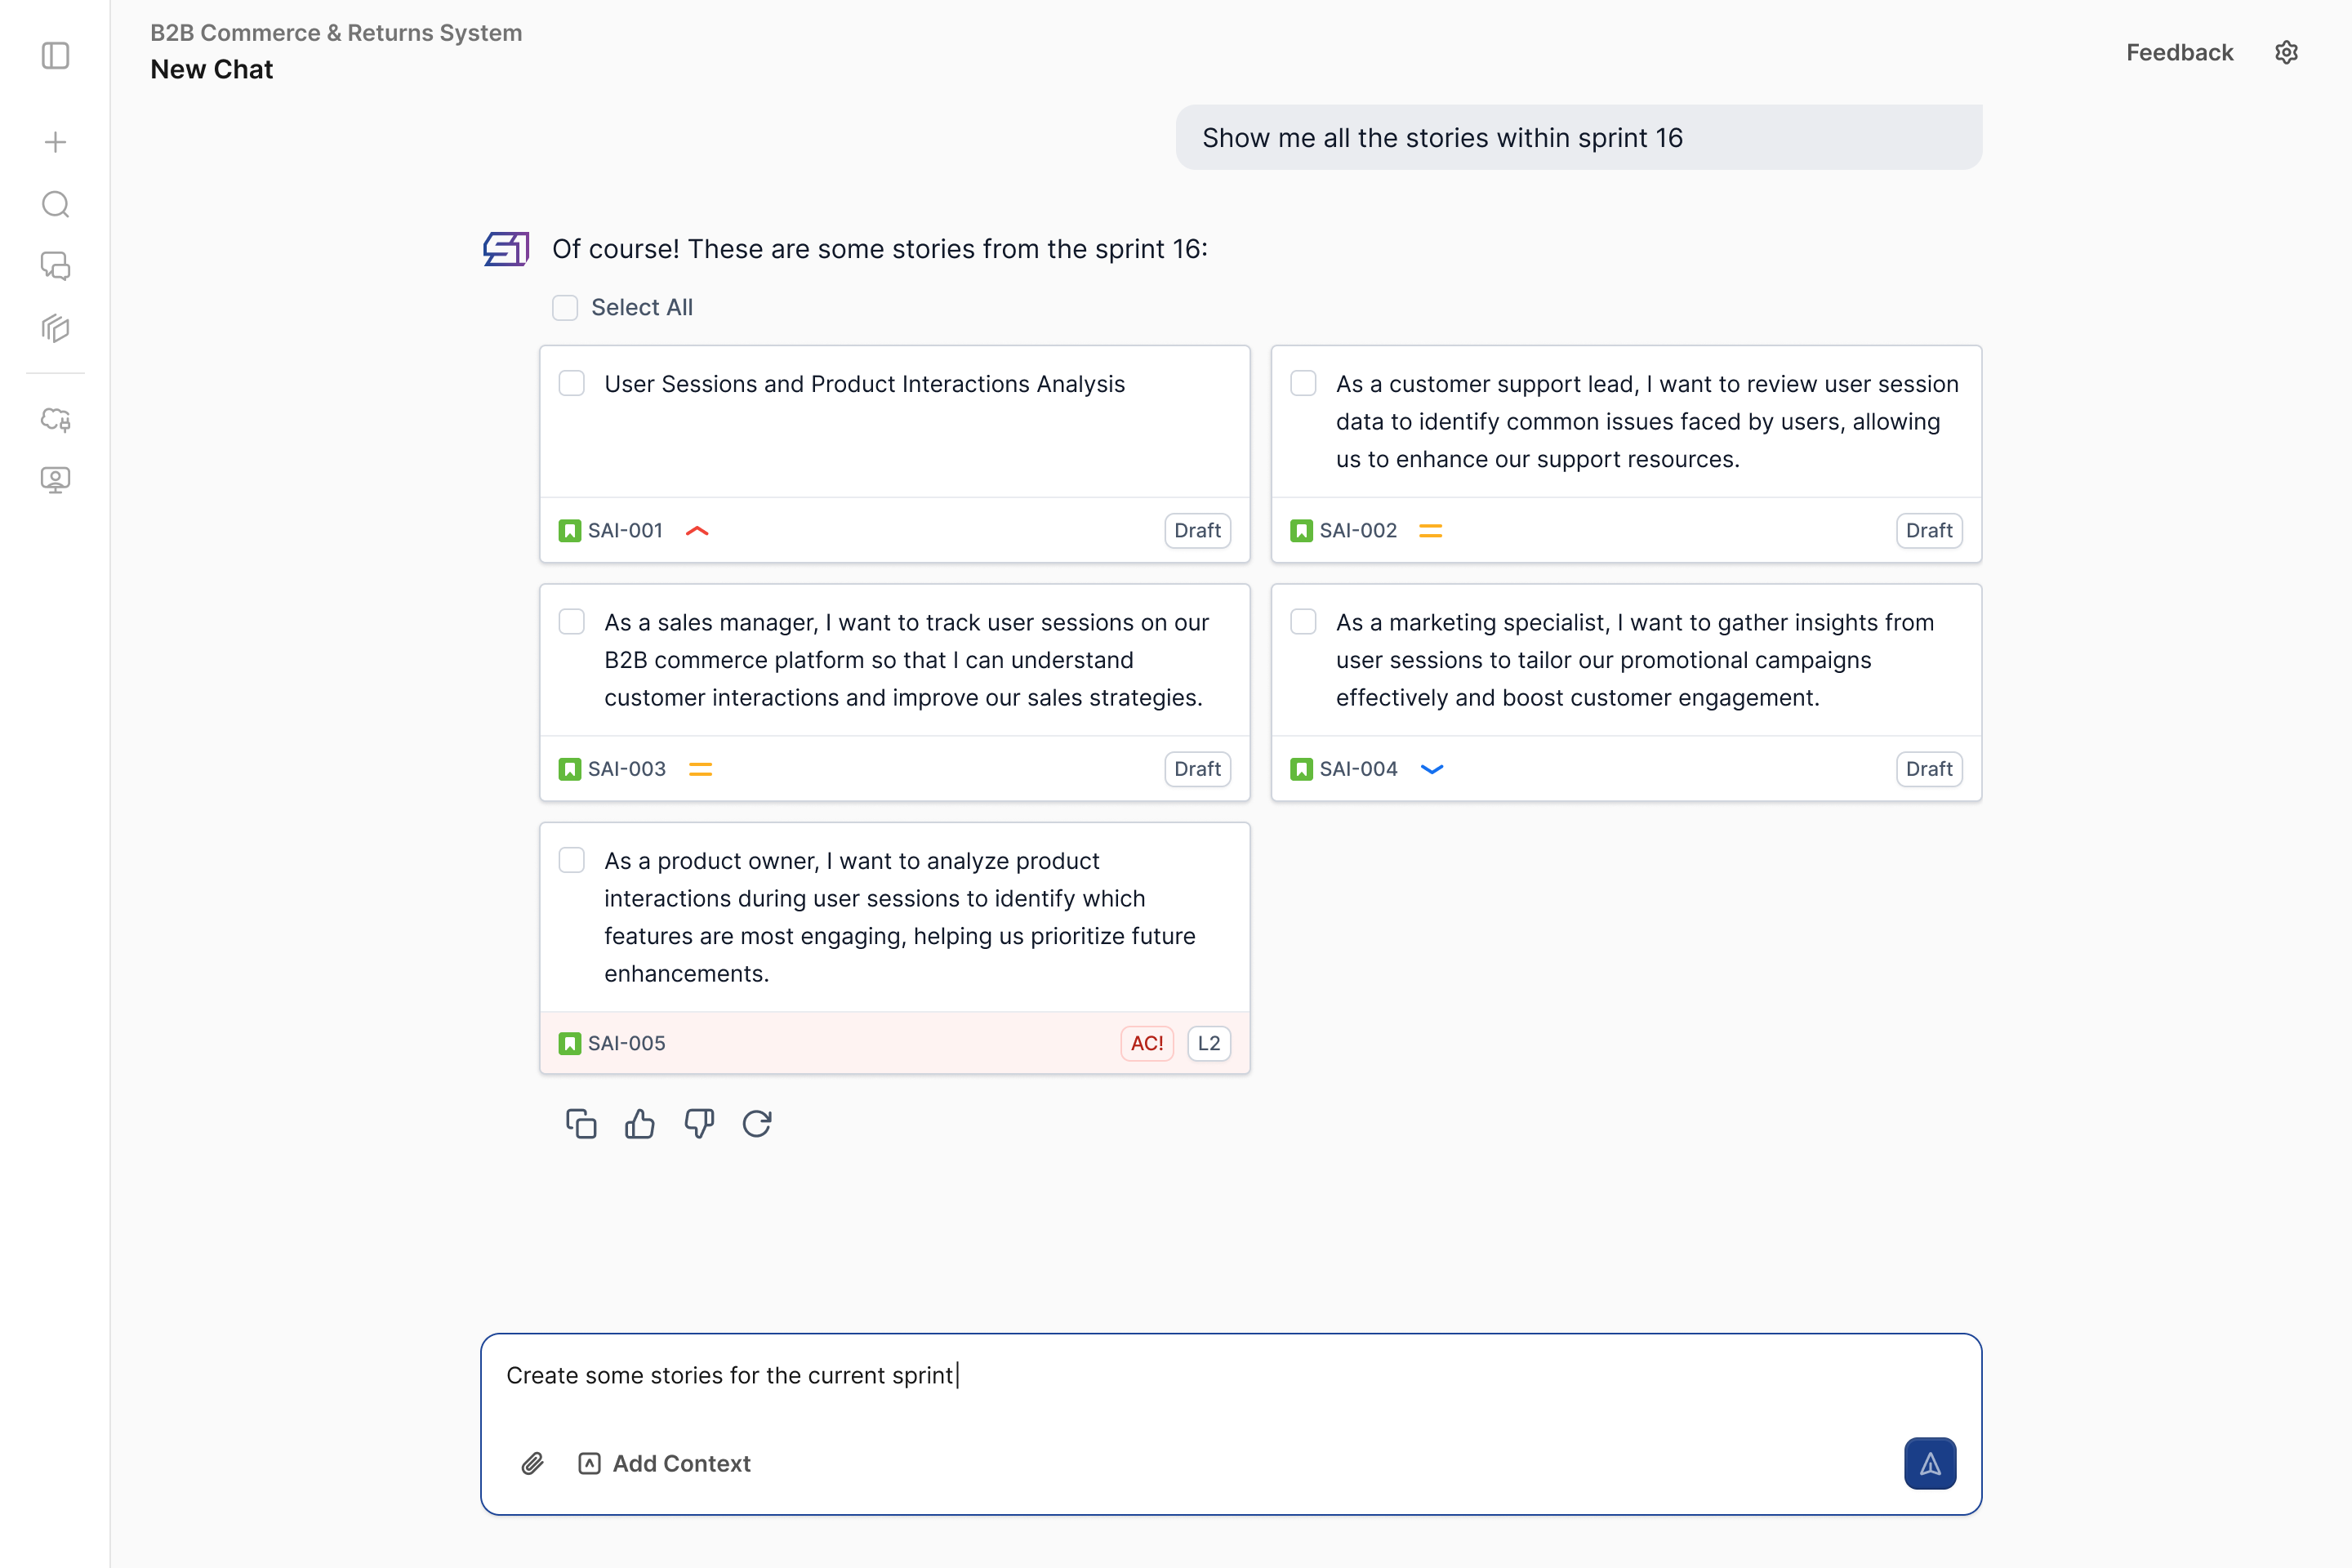
Task: Click low priority icon on SAI-004
Action: (x=1432, y=769)
